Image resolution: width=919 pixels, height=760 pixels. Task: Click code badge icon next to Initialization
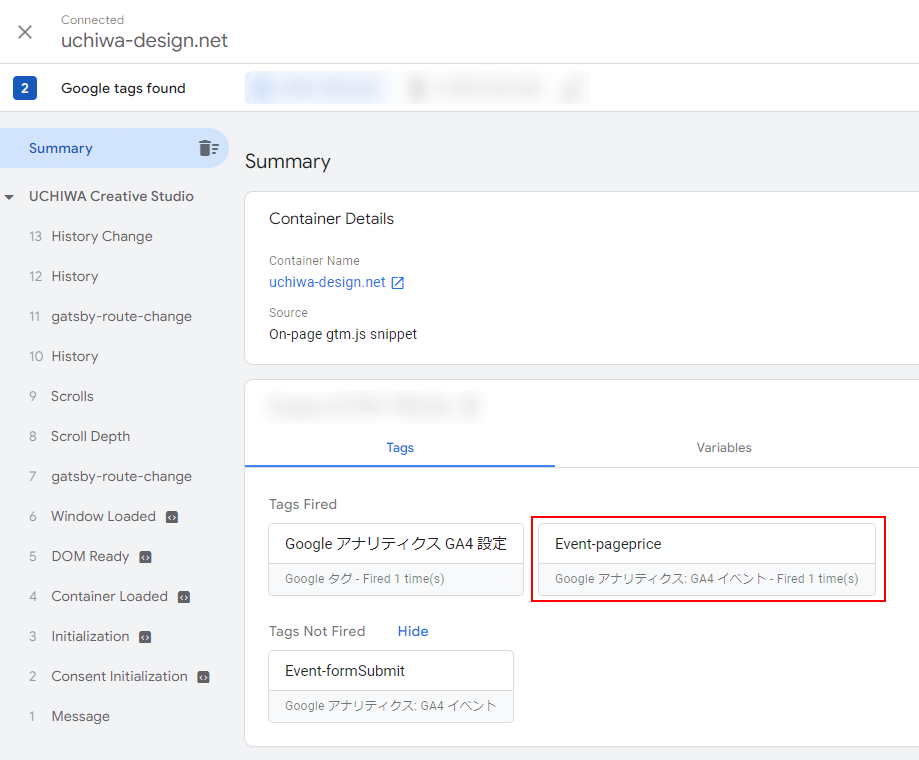pyautogui.click(x=145, y=638)
